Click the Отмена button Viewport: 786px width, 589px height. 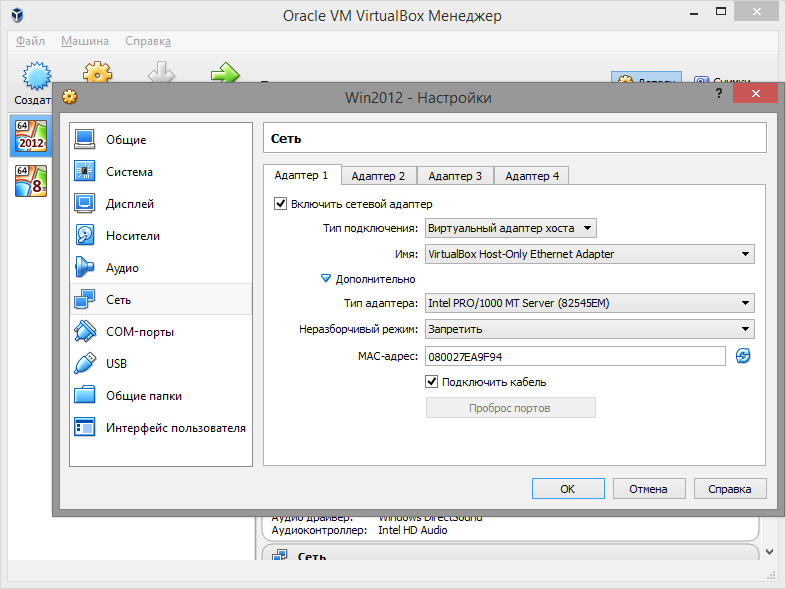[x=649, y=489]
